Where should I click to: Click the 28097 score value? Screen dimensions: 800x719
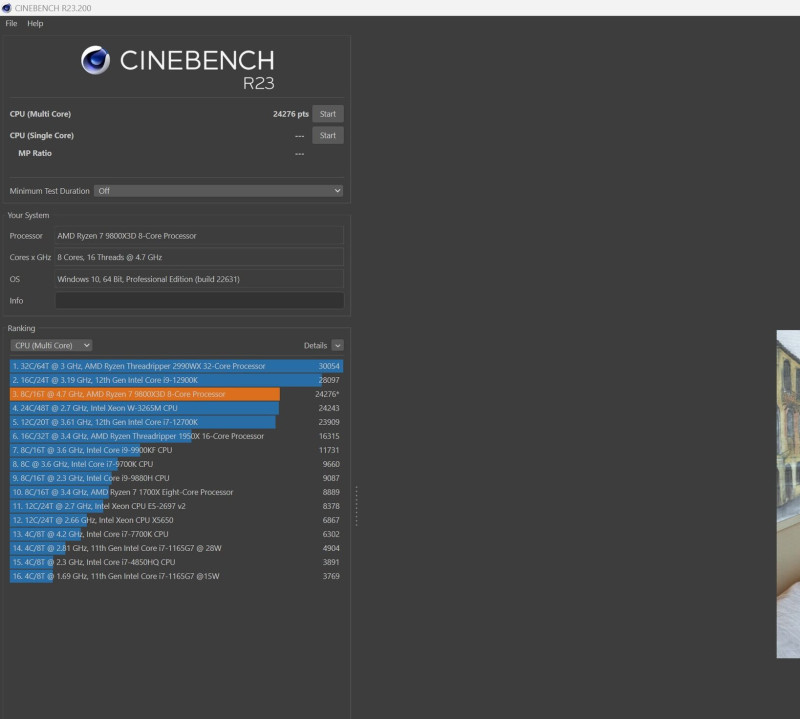pos(329,380)
